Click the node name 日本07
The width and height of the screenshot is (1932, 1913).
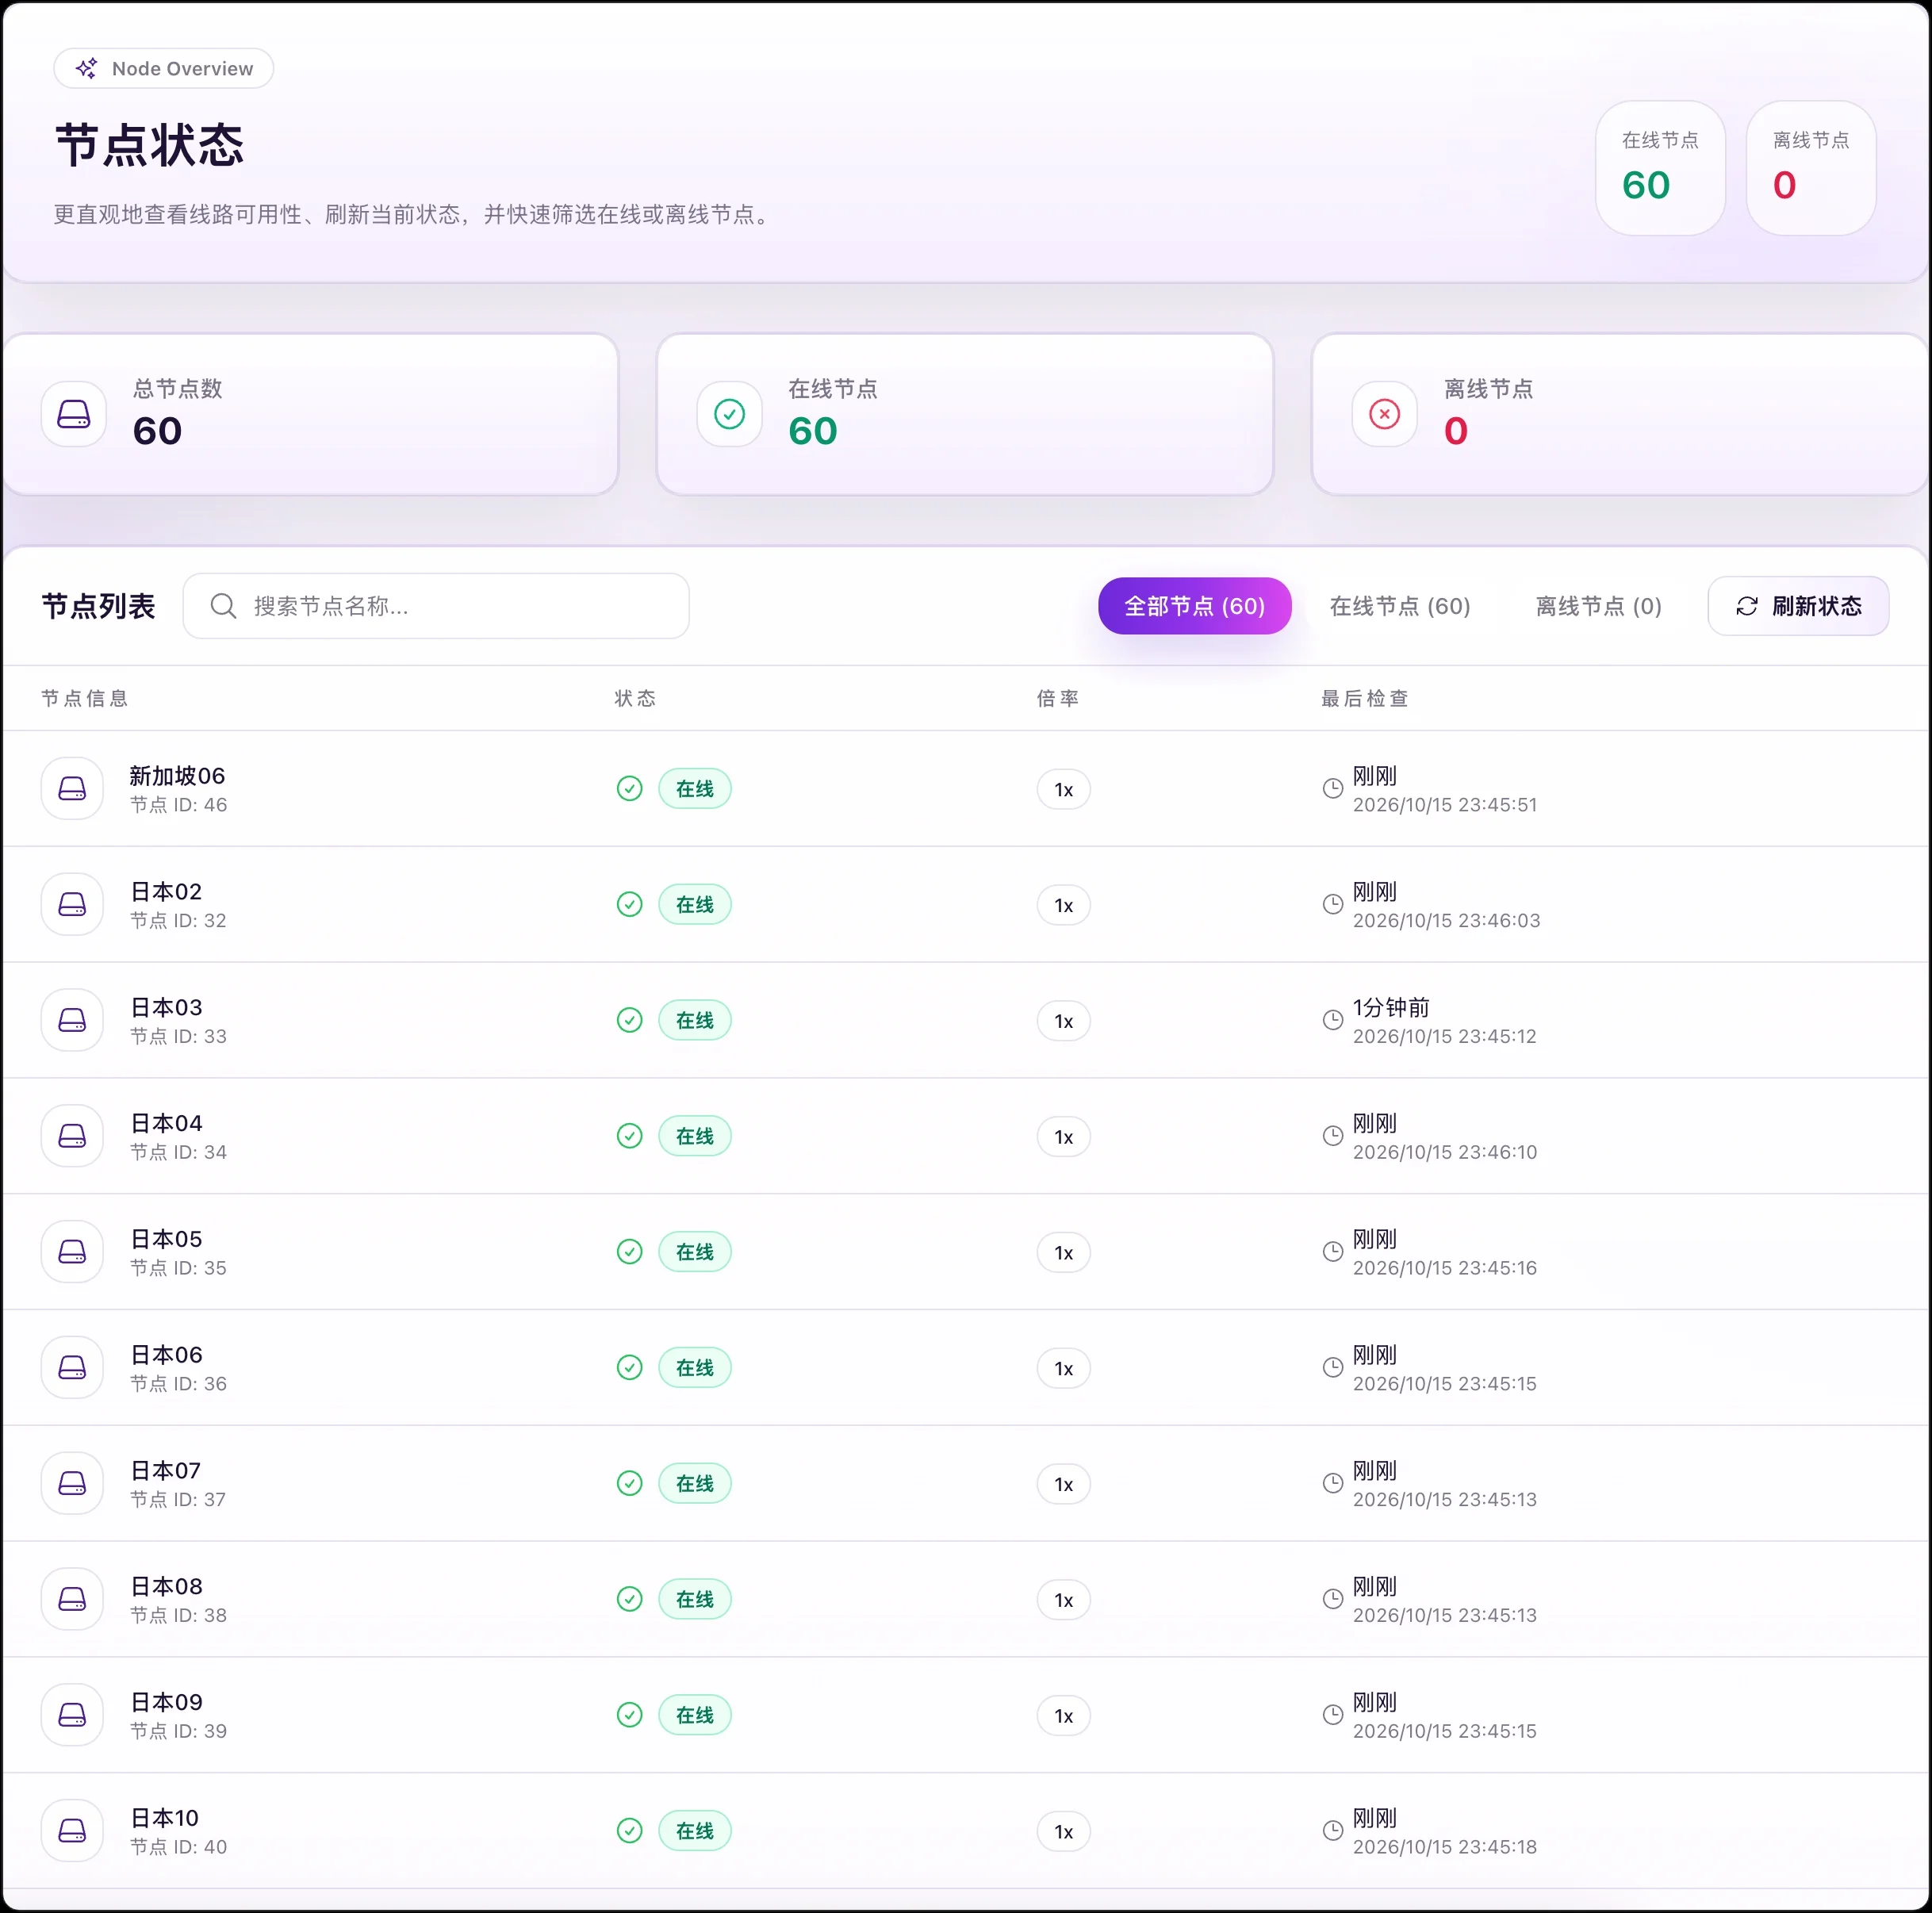point(166,1470)
